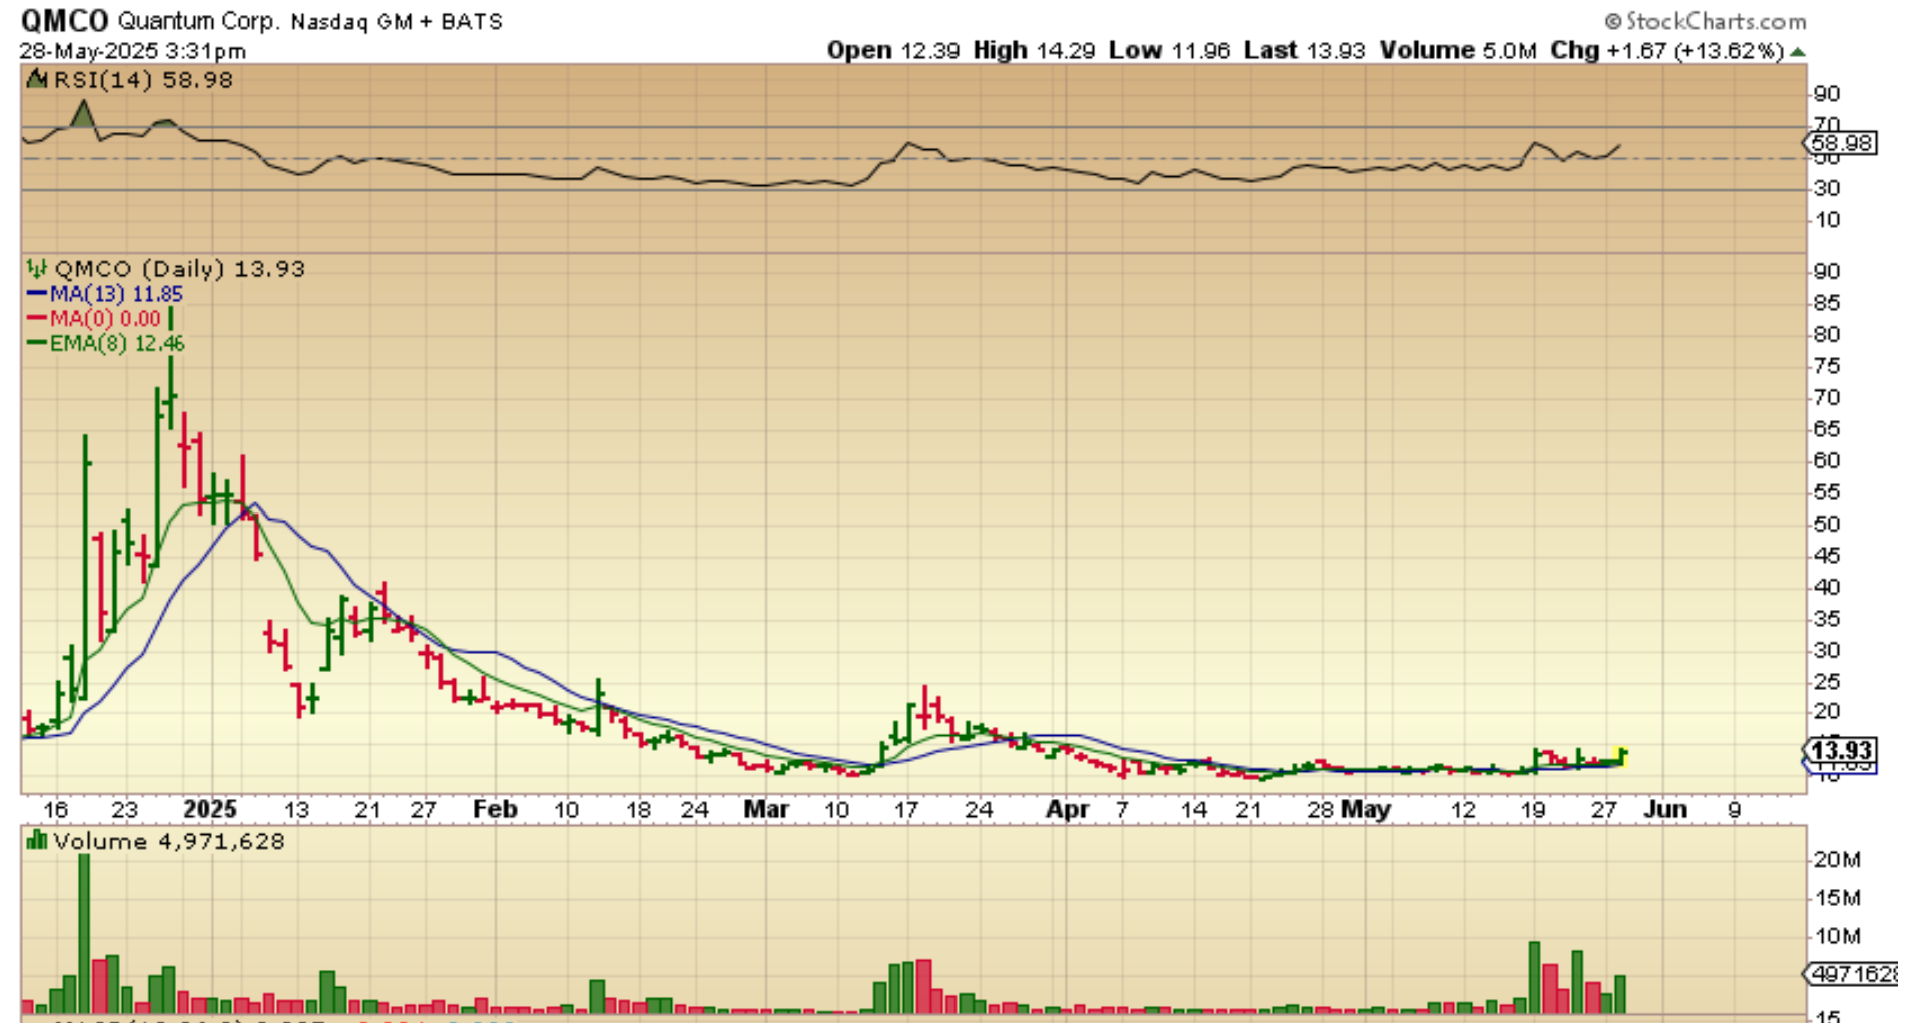
Task: Click the green up arrow after the change percentage
Action: (x=1798, y=51)
